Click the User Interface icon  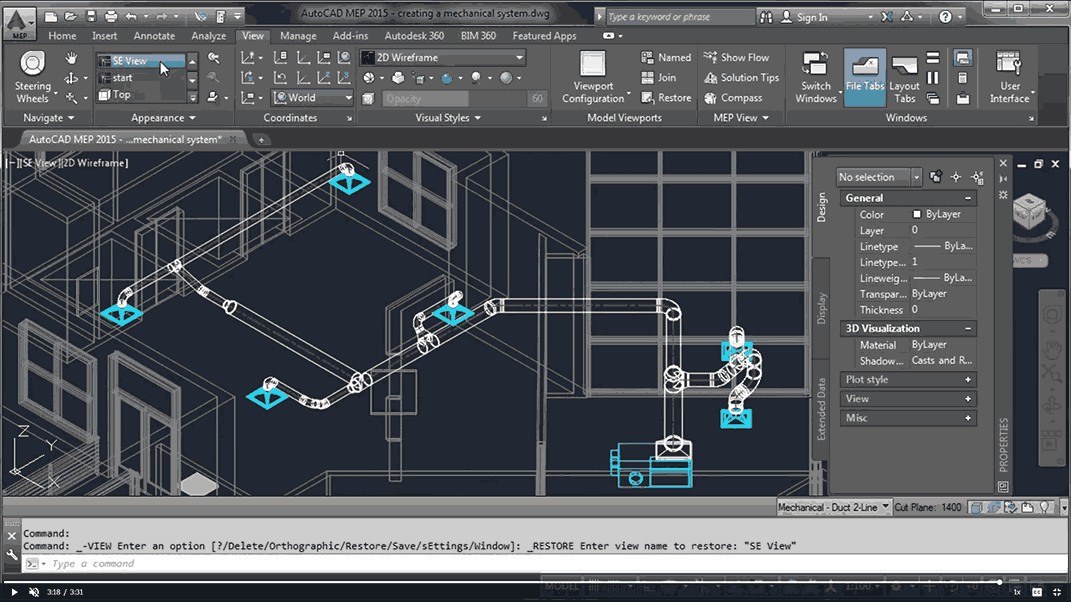[x=1010, y=77]
